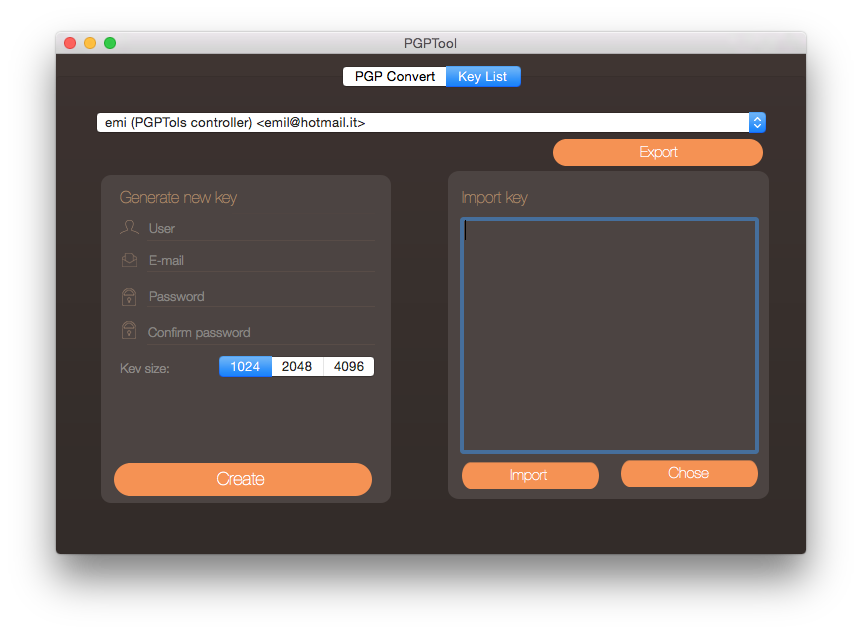Click the Chose button
Image resolution: width=862 pixels, height=634 pixels.
(689, 473)
